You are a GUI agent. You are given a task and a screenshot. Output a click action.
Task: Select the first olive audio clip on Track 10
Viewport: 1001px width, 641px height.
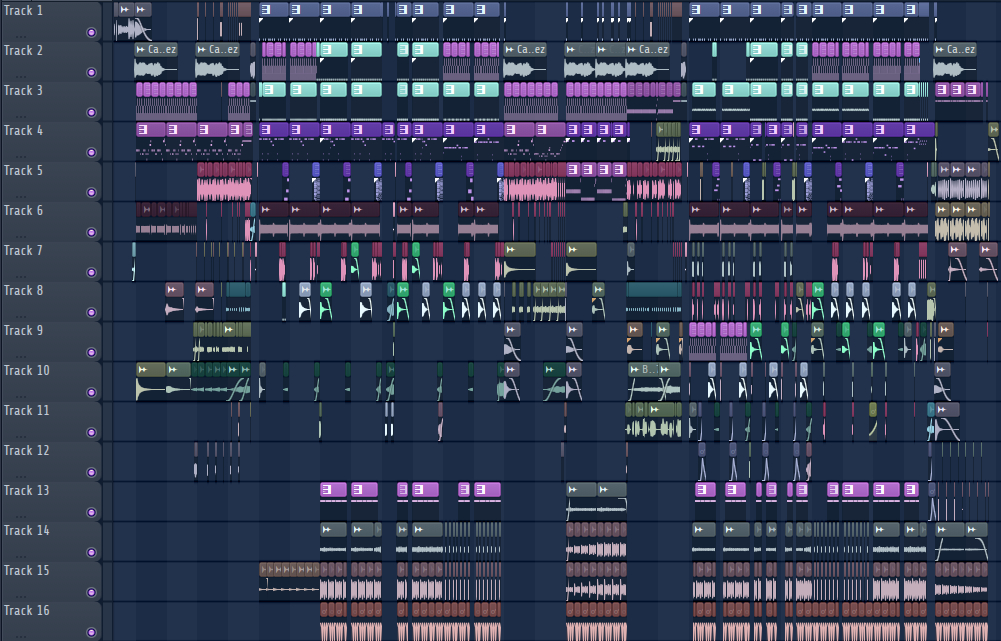pyautogui.click(x=150, y=369)
